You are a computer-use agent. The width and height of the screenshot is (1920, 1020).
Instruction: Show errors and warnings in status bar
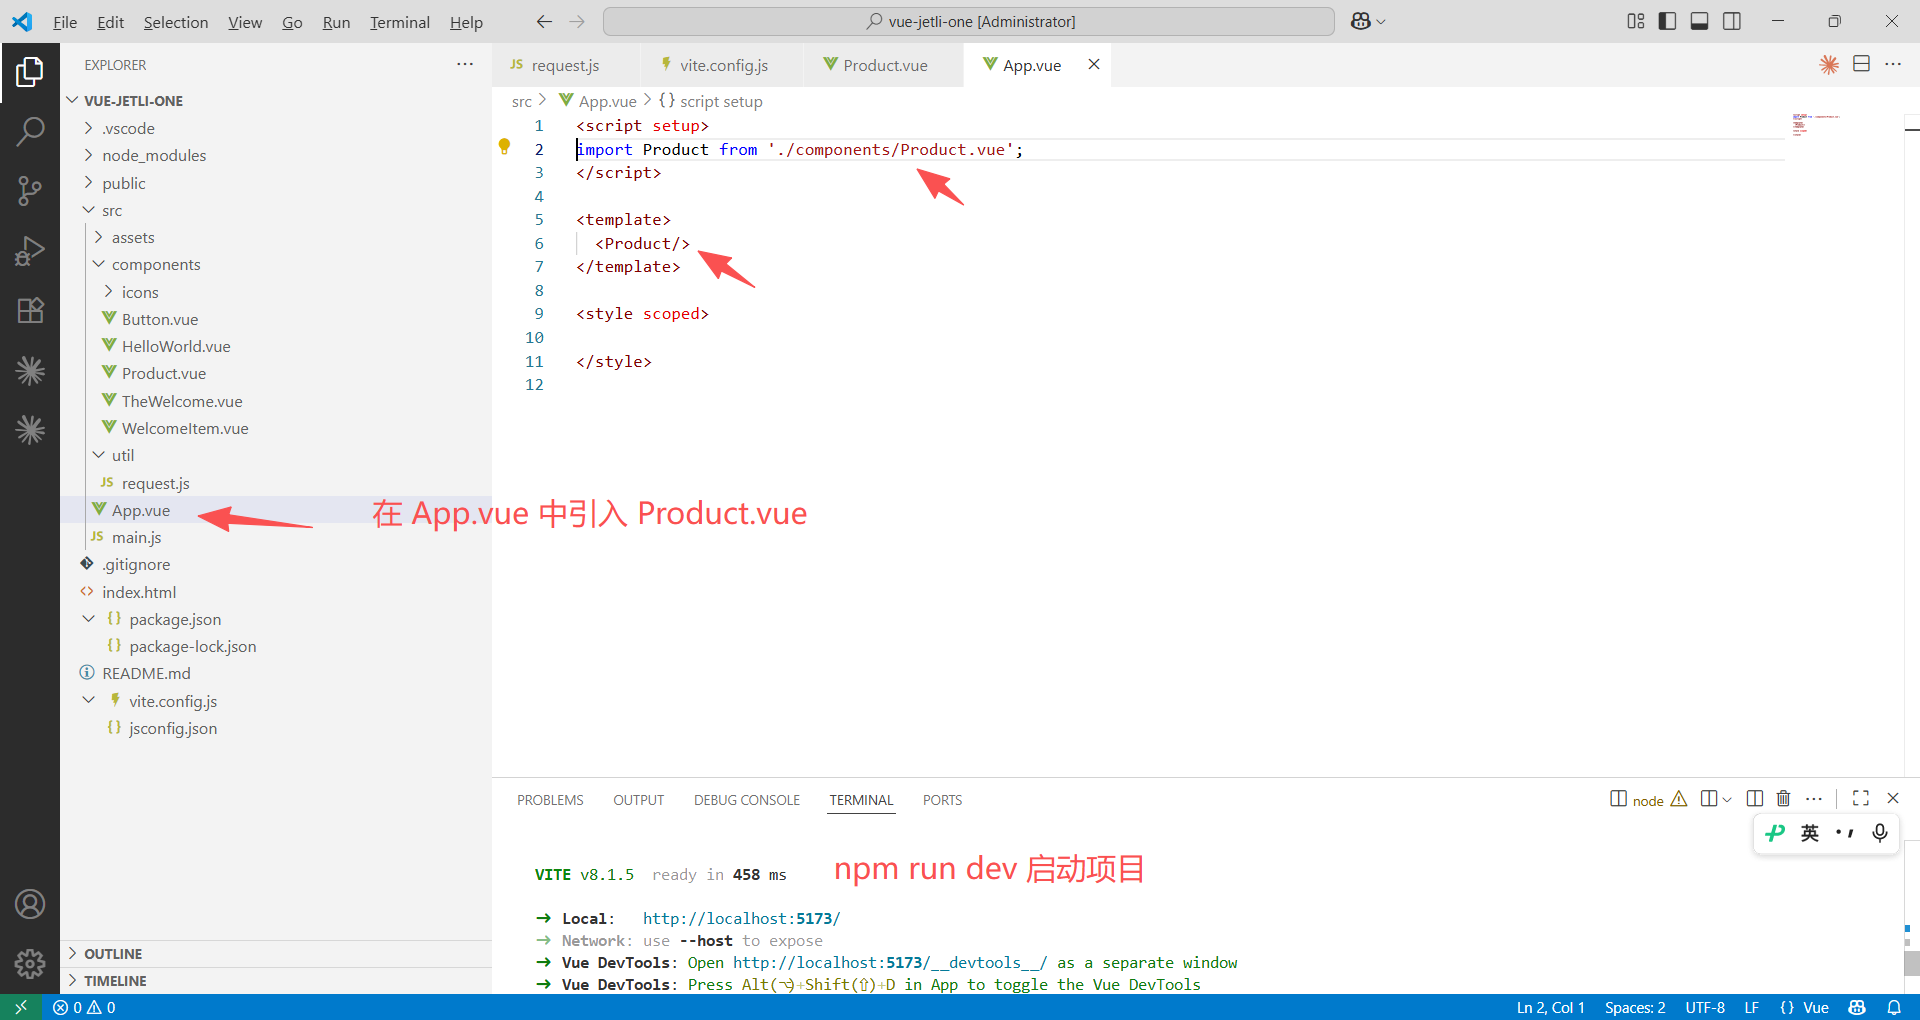[x=84, y=1007]
